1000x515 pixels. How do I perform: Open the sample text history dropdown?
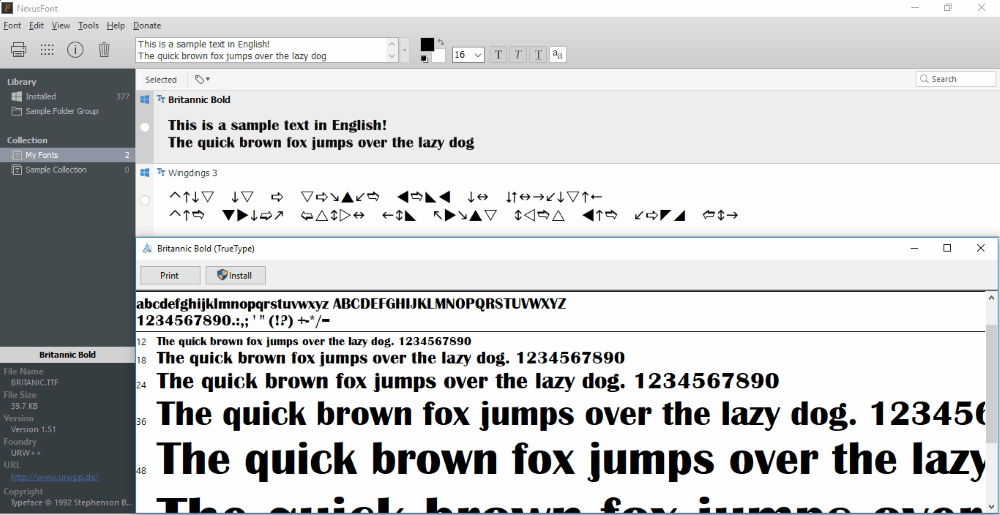tap(404, 50)
